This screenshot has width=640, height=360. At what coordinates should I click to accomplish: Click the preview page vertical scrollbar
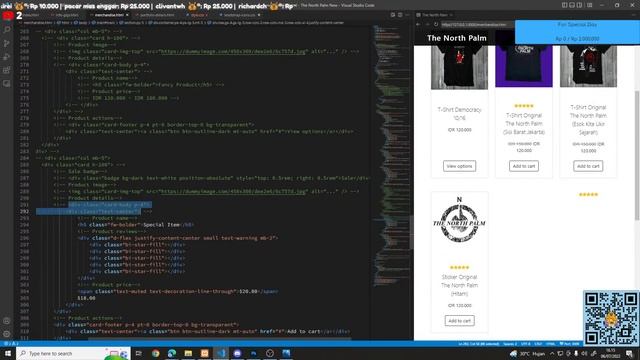(x=636, y=155)
